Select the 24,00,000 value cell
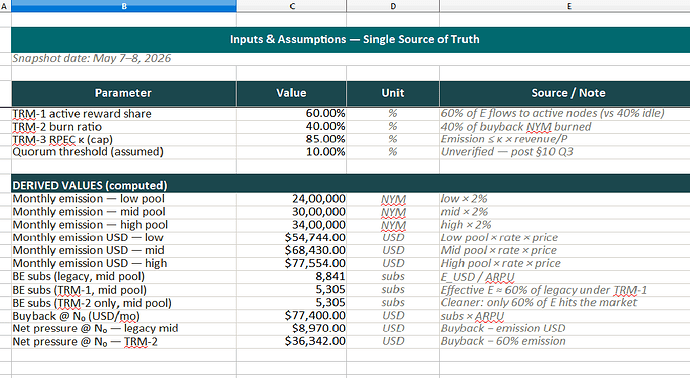 pyautogui.click(x=291, y=199)
